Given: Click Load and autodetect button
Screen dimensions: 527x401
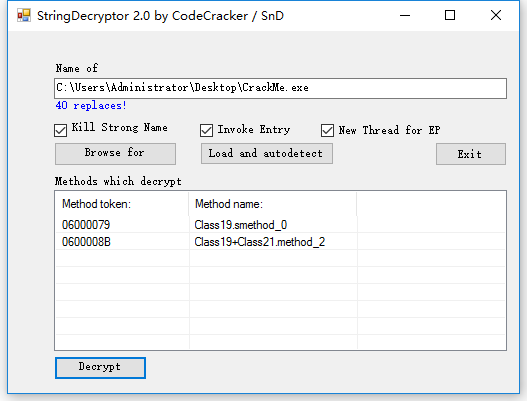Looking at the screenshot, I should point(267,154).
